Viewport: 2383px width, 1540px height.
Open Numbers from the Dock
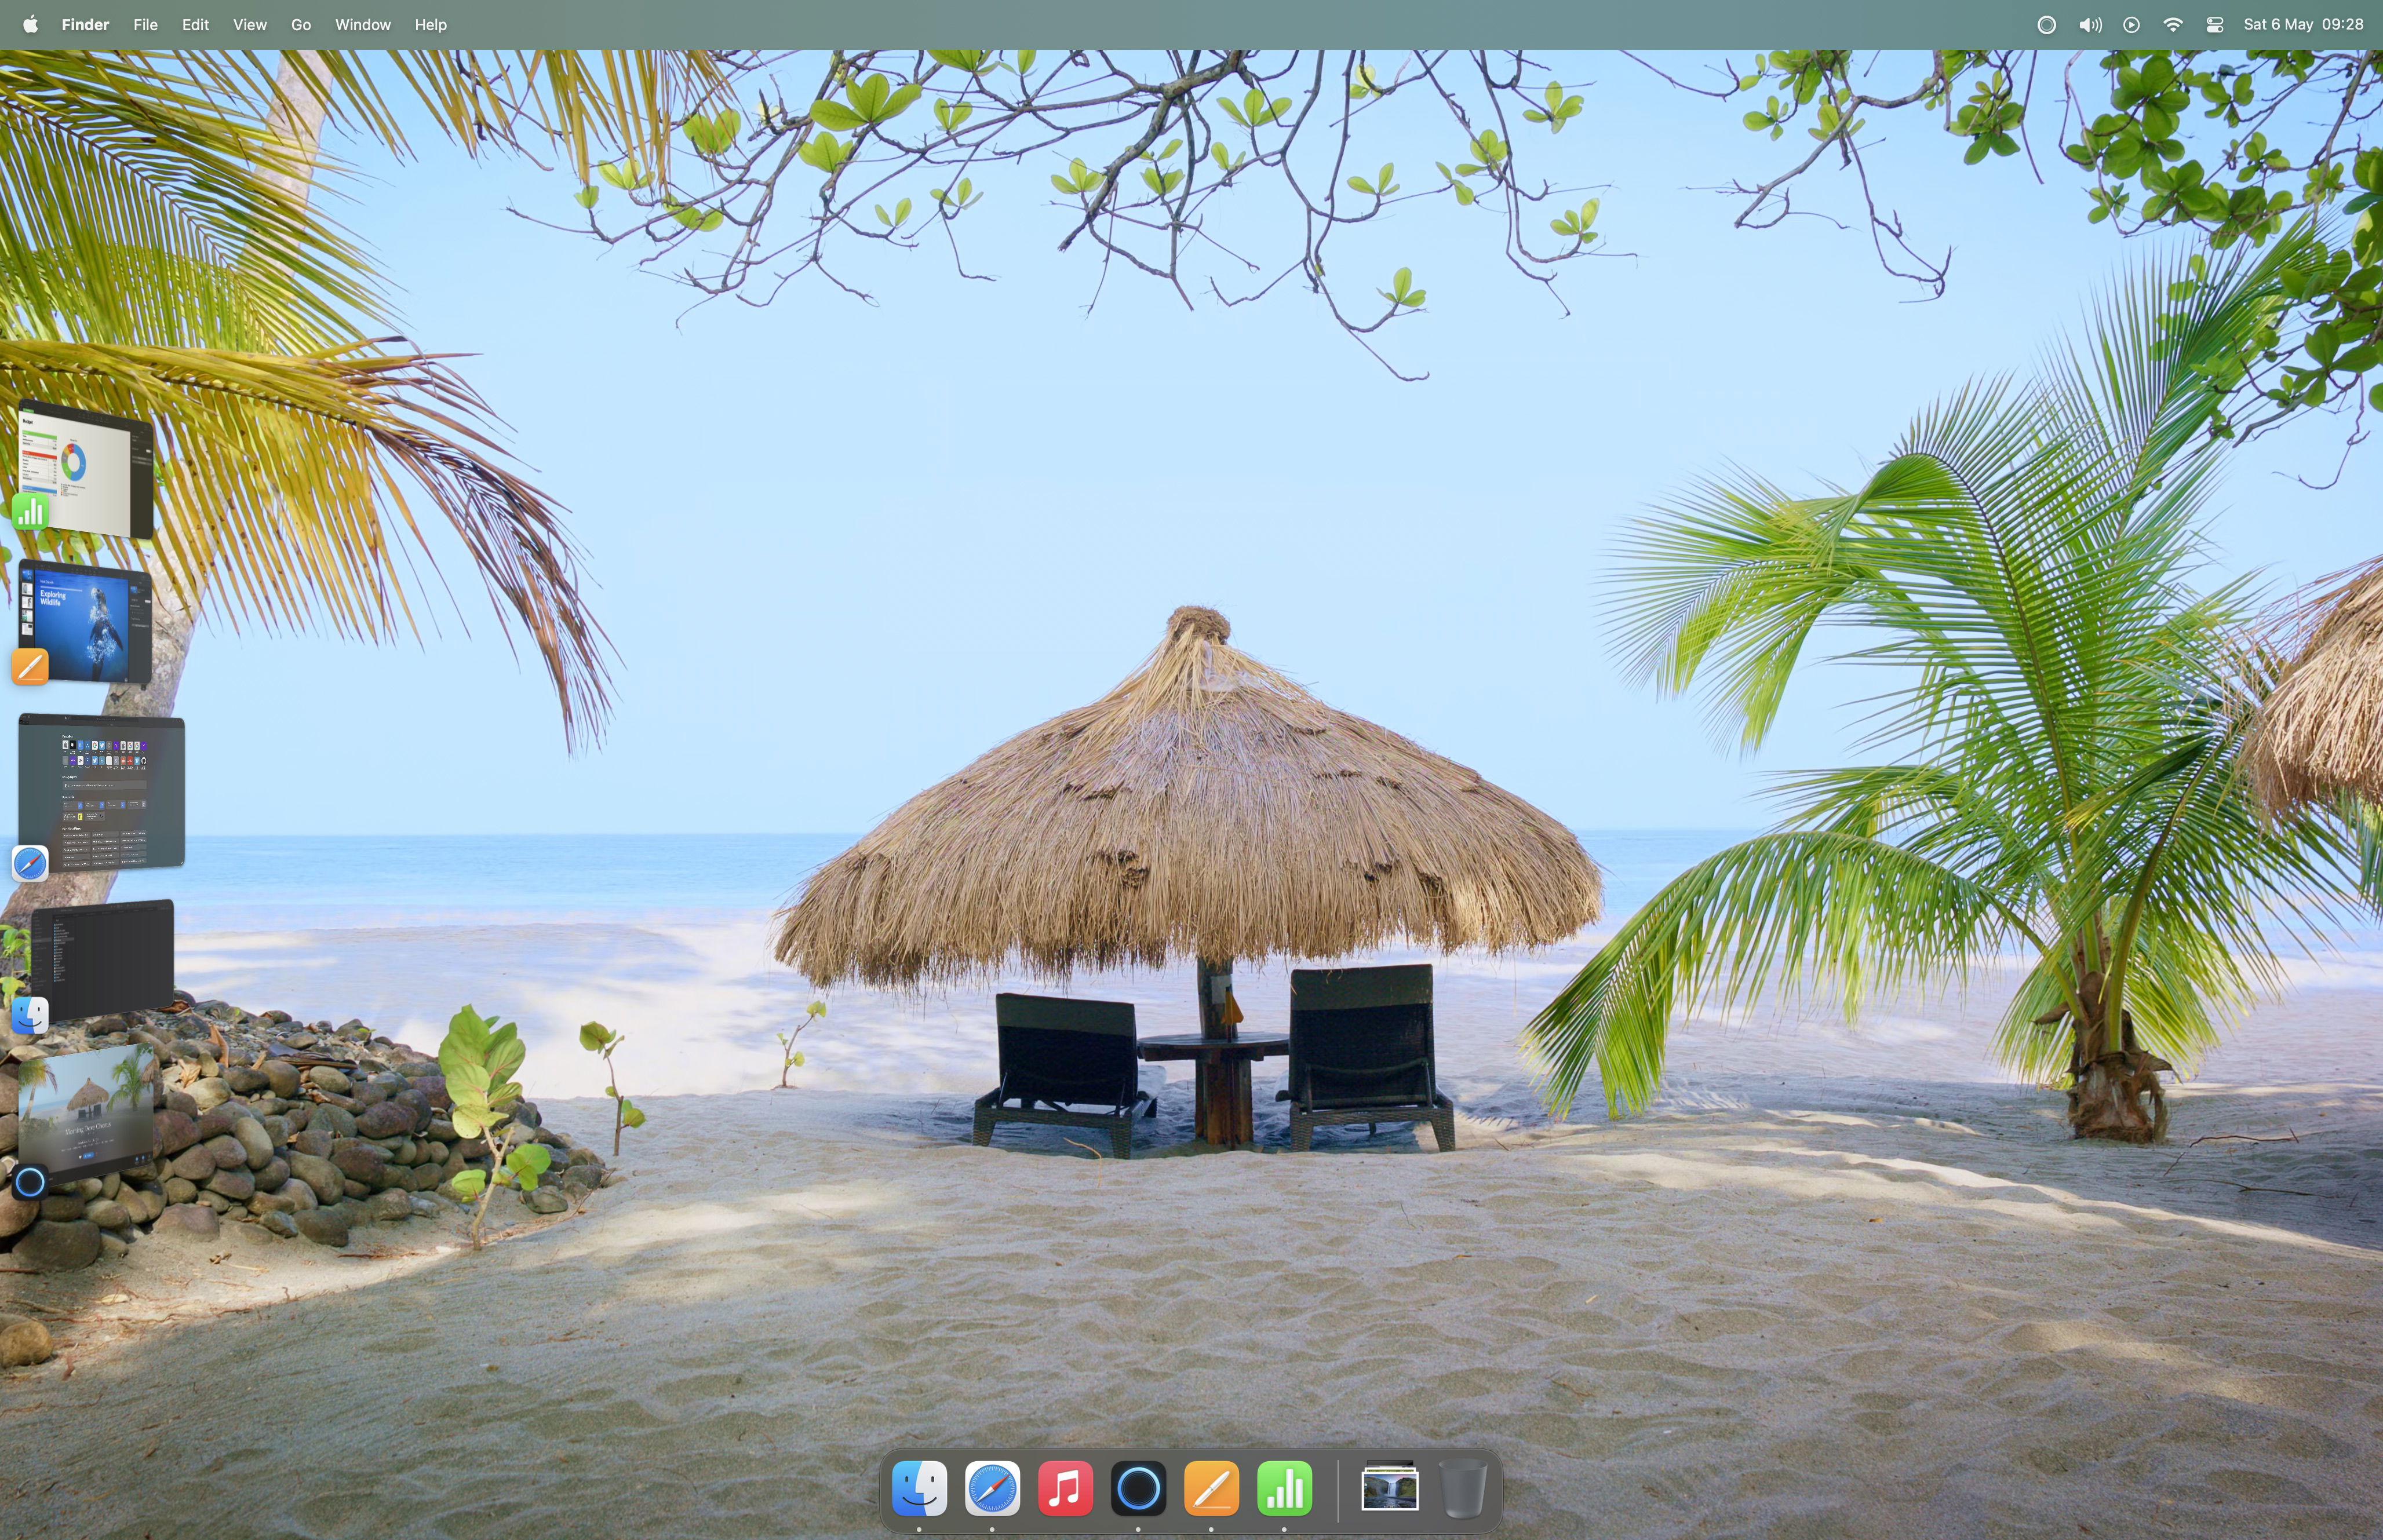click(x=1284, y=1489)
